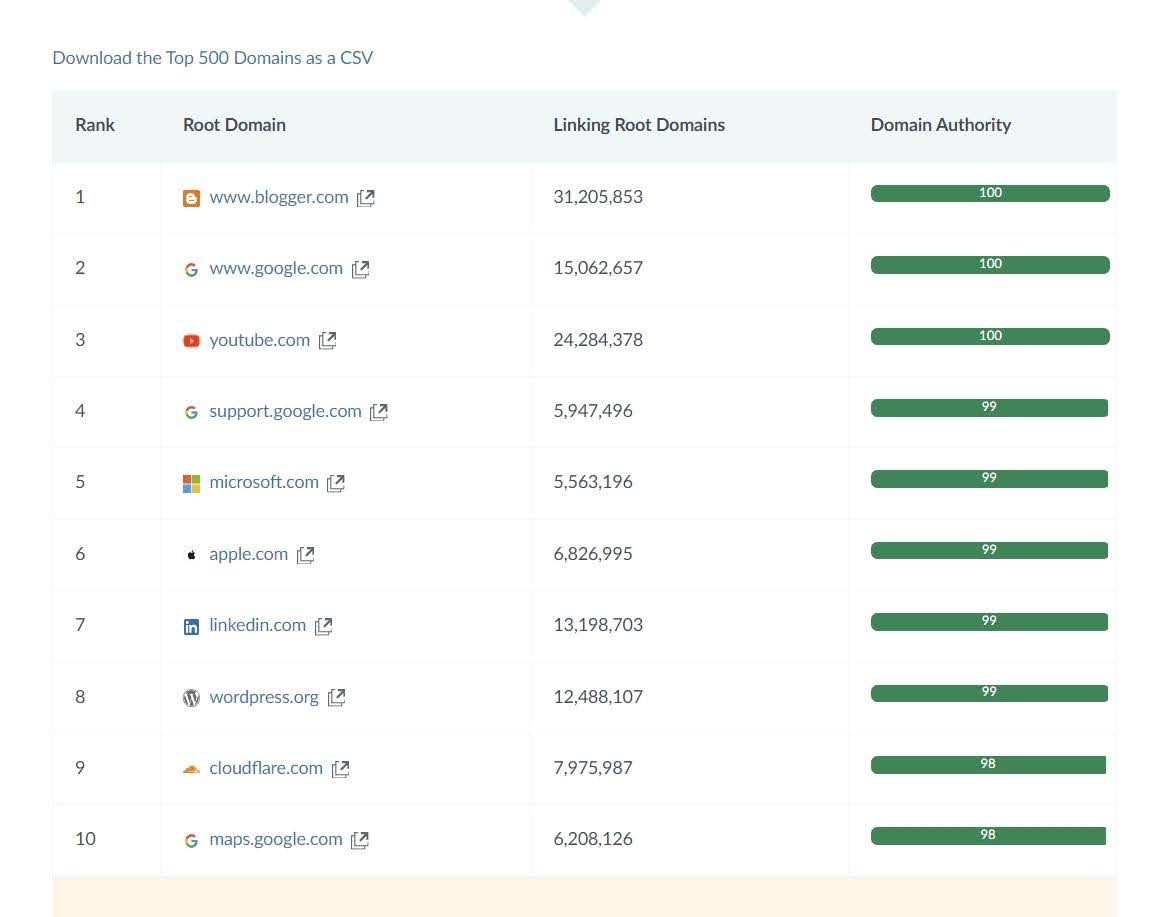The image size is (1175, 917).
Task: Open the apple.com domain link
Action: (248, 554)
